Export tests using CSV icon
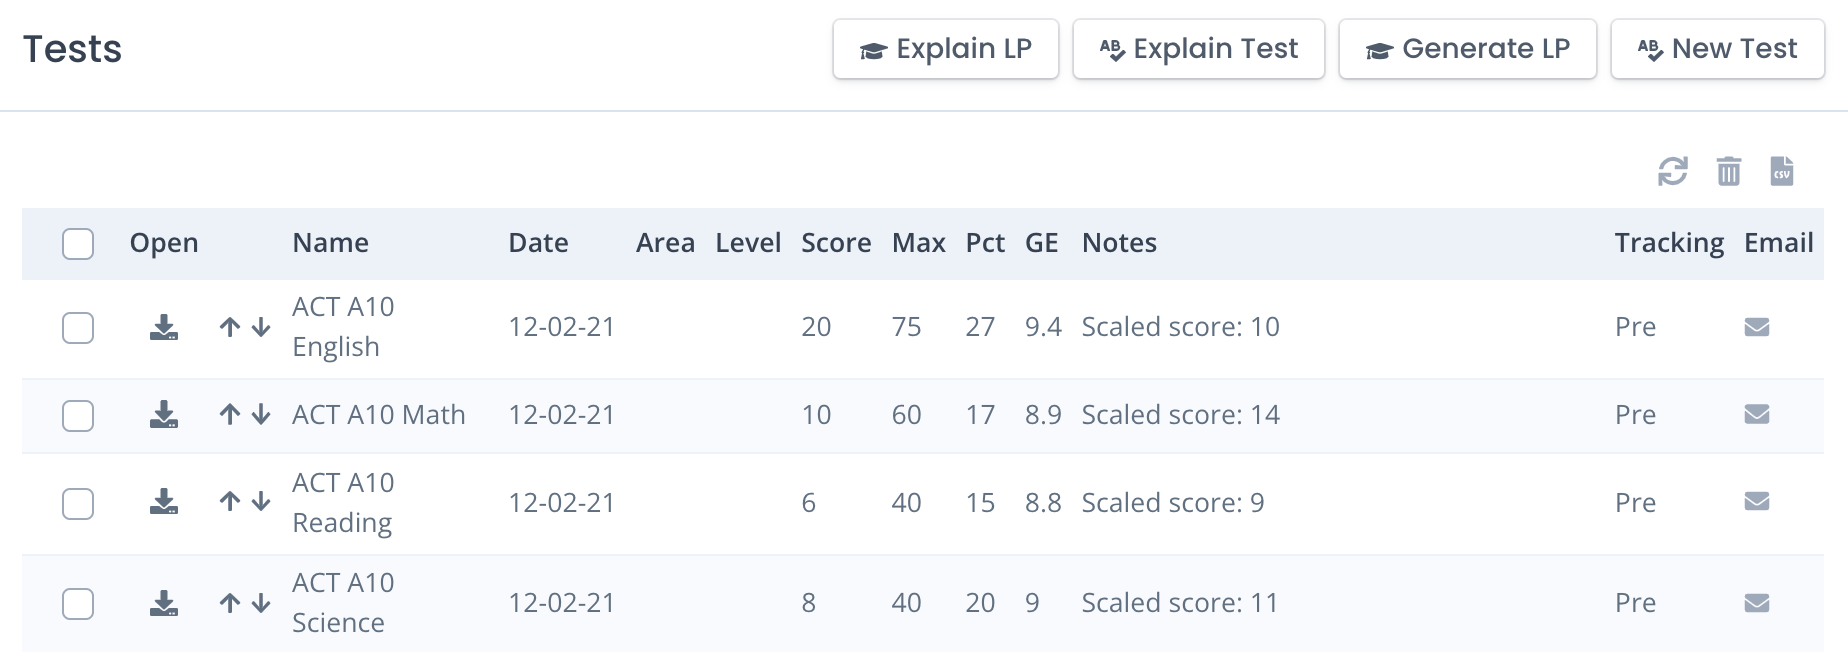This screenshot has height=652, width=1848. coord(1782,171)
